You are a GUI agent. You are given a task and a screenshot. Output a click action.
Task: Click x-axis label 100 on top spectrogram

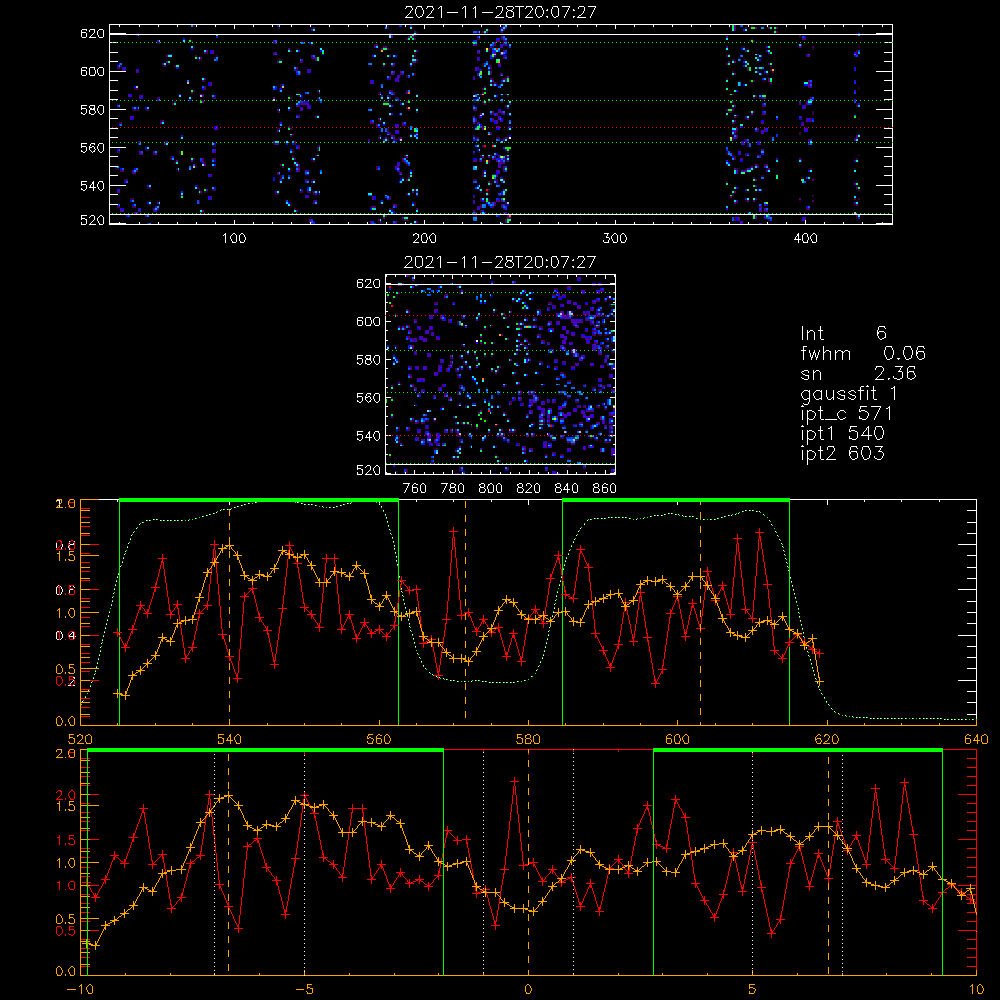(234, 239)
